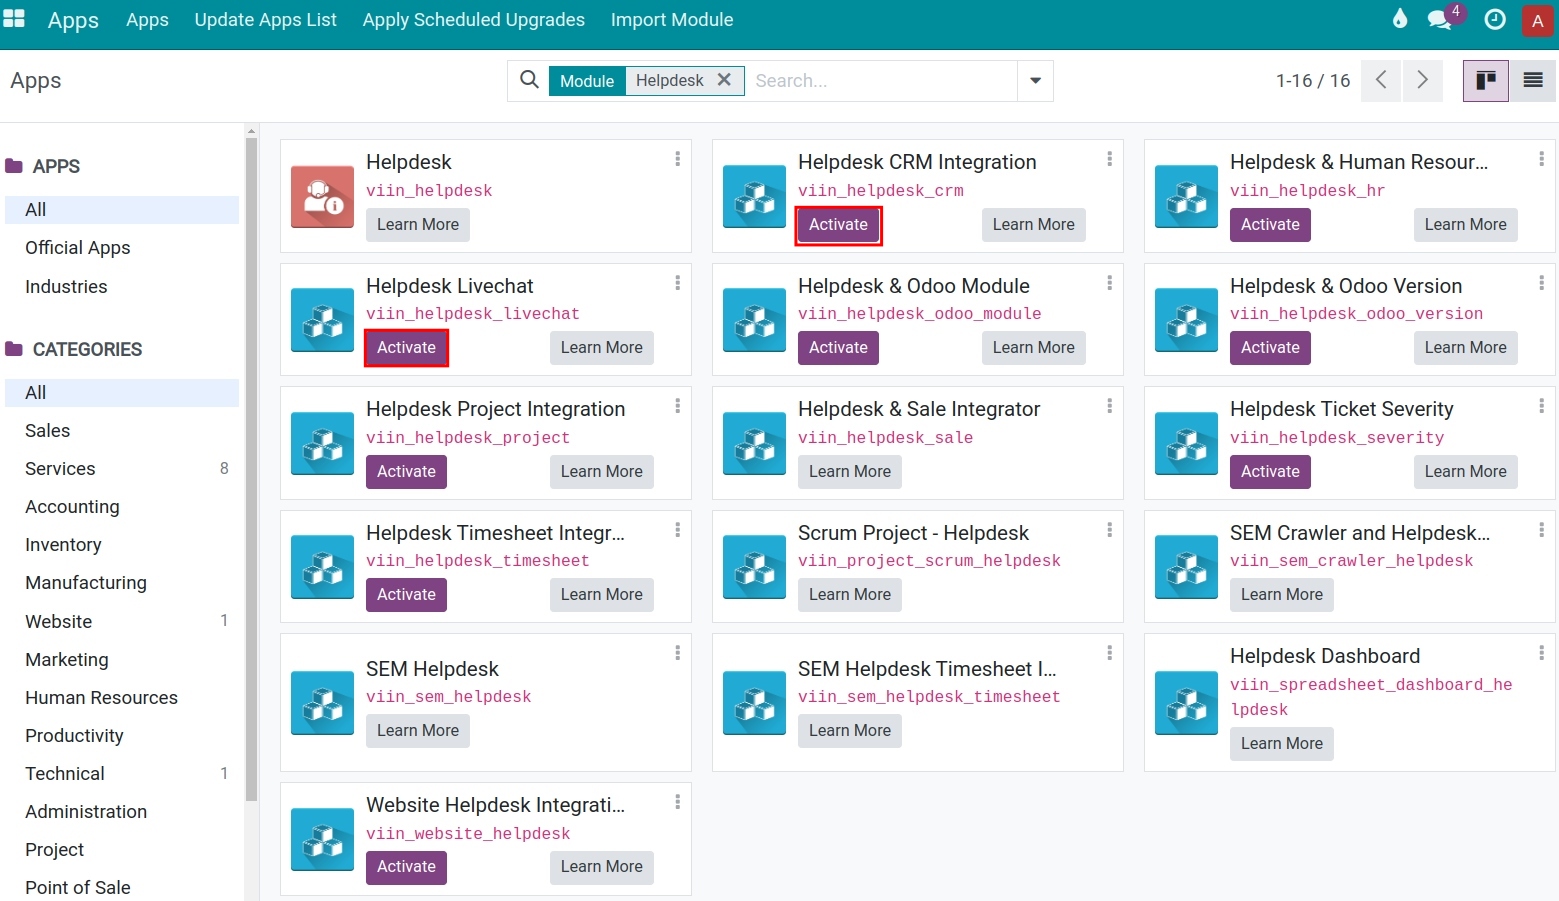The width and height of the screenshot is (1559, 901).
Task: Switch to List view
Action: (1533, 80)
